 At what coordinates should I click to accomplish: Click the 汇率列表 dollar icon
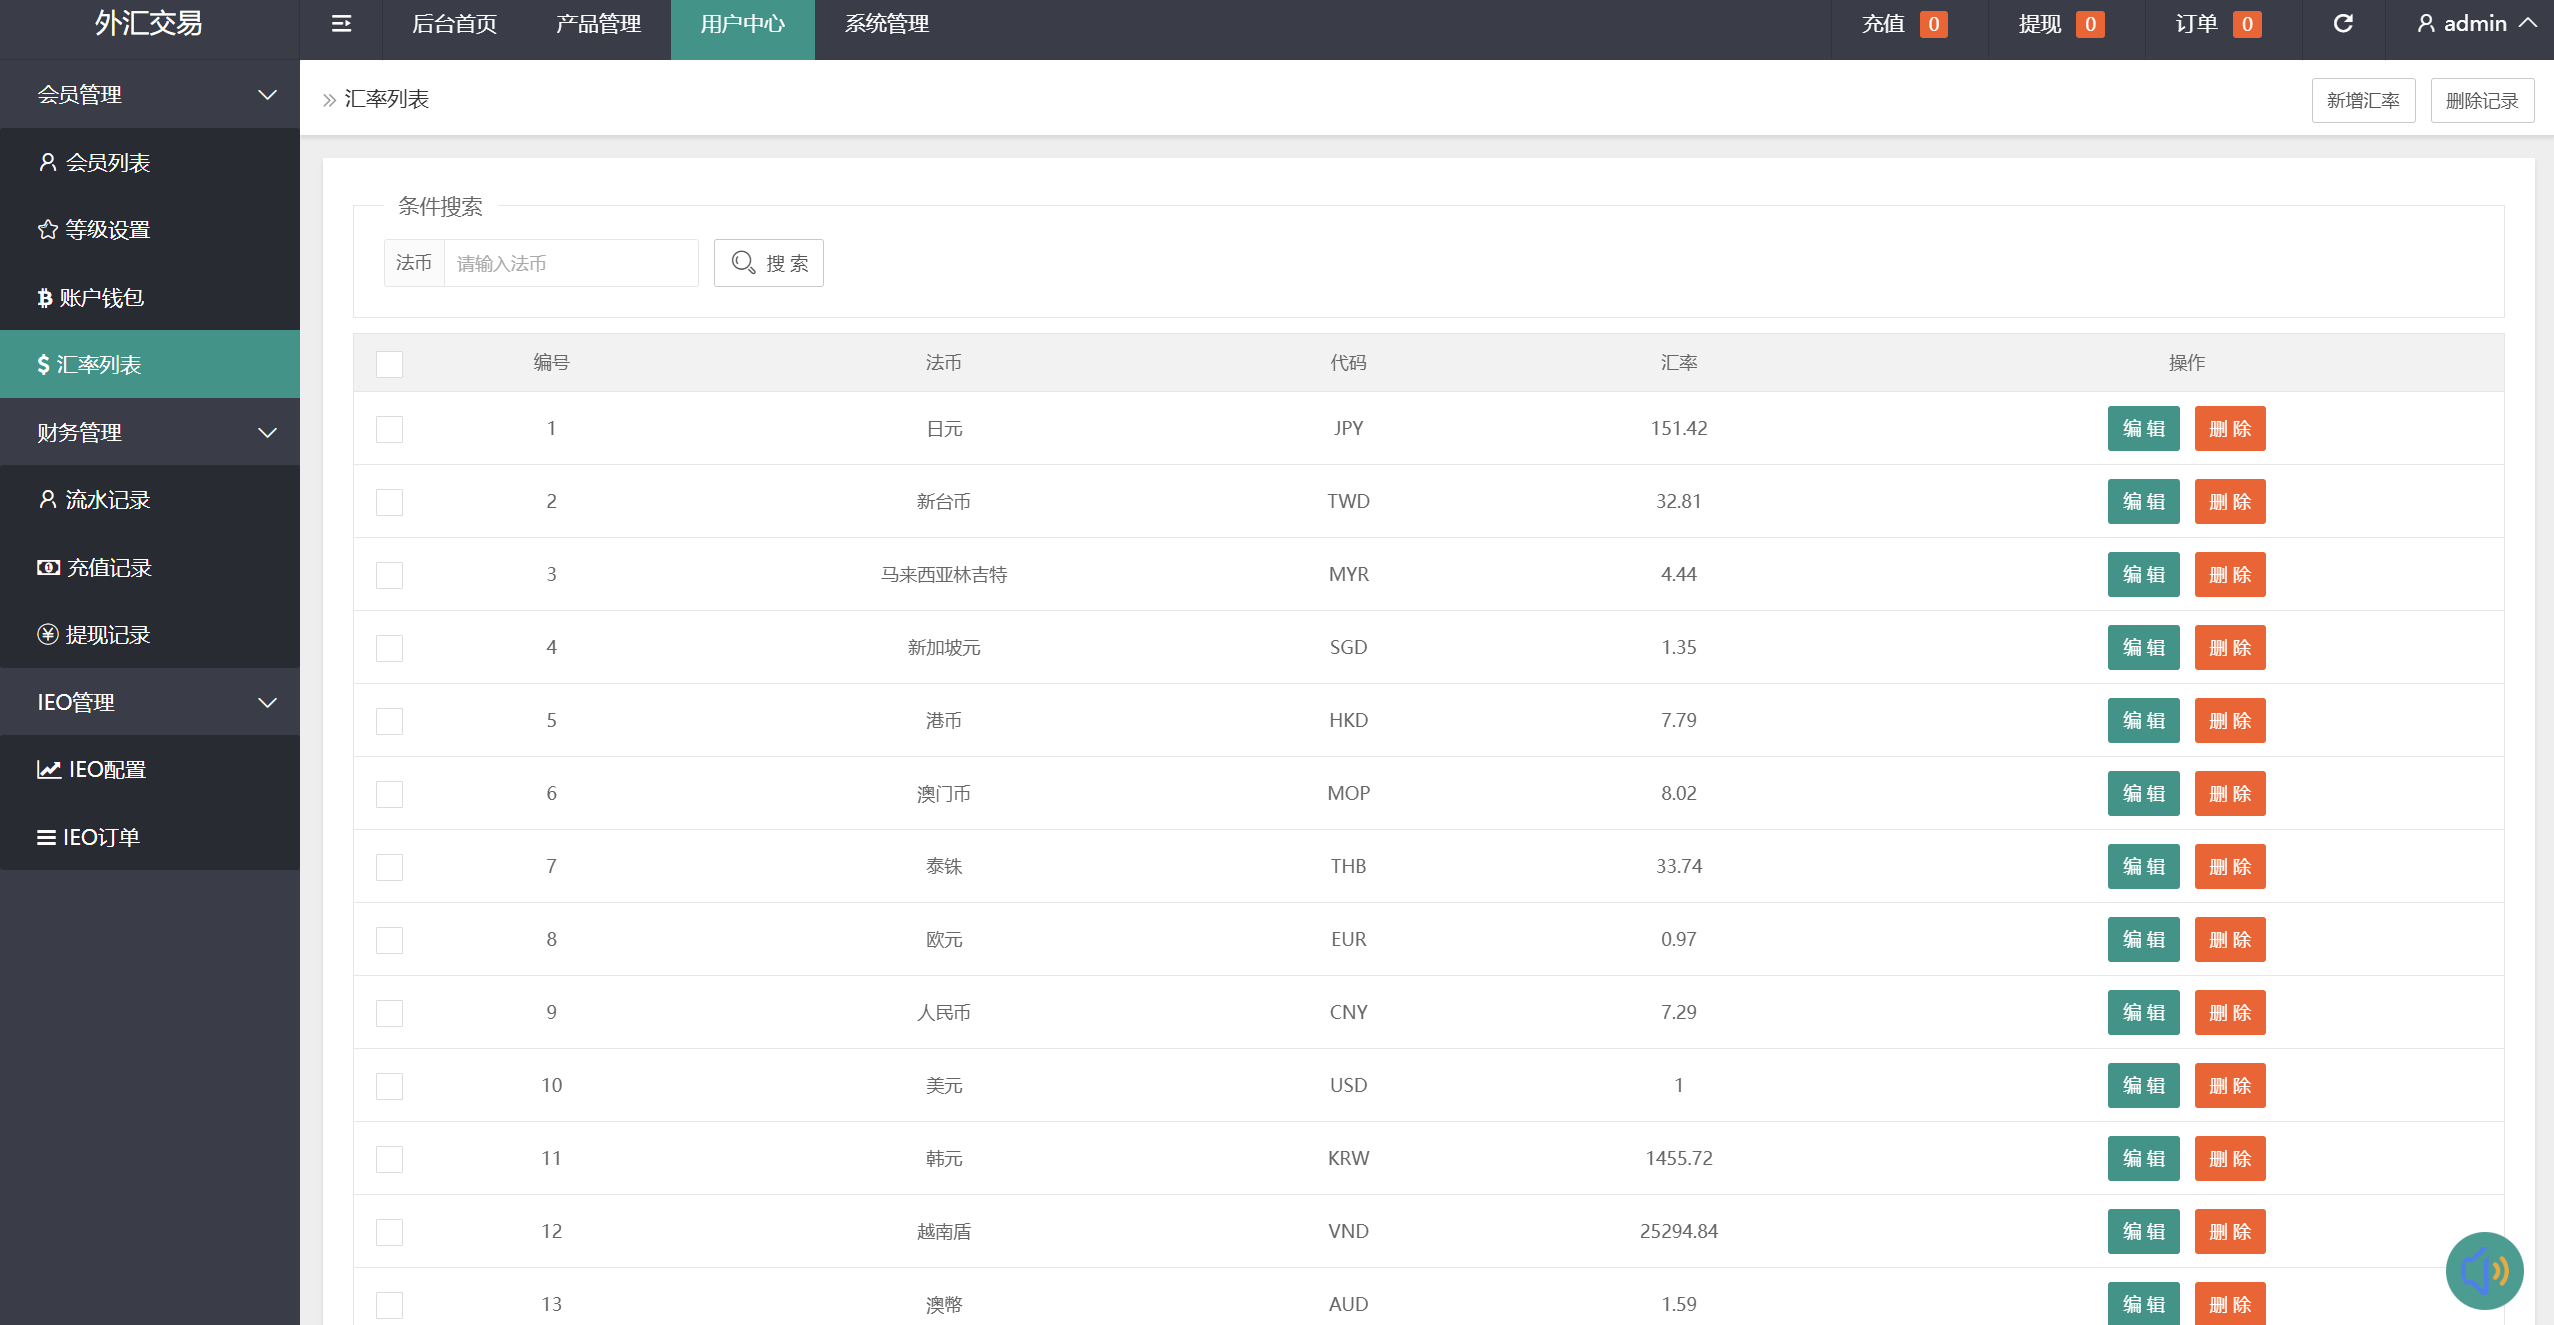pos(43,365)
